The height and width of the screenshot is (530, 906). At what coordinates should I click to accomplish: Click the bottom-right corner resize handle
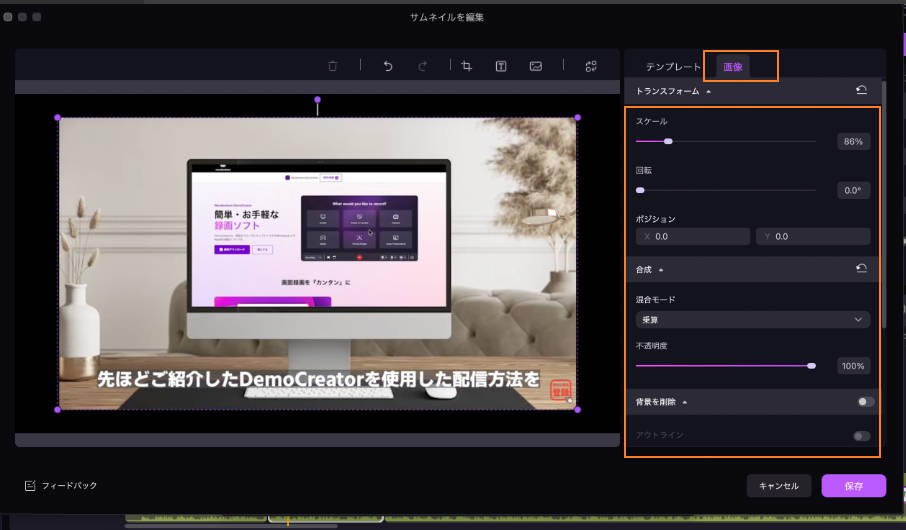(x=577, y=410)
